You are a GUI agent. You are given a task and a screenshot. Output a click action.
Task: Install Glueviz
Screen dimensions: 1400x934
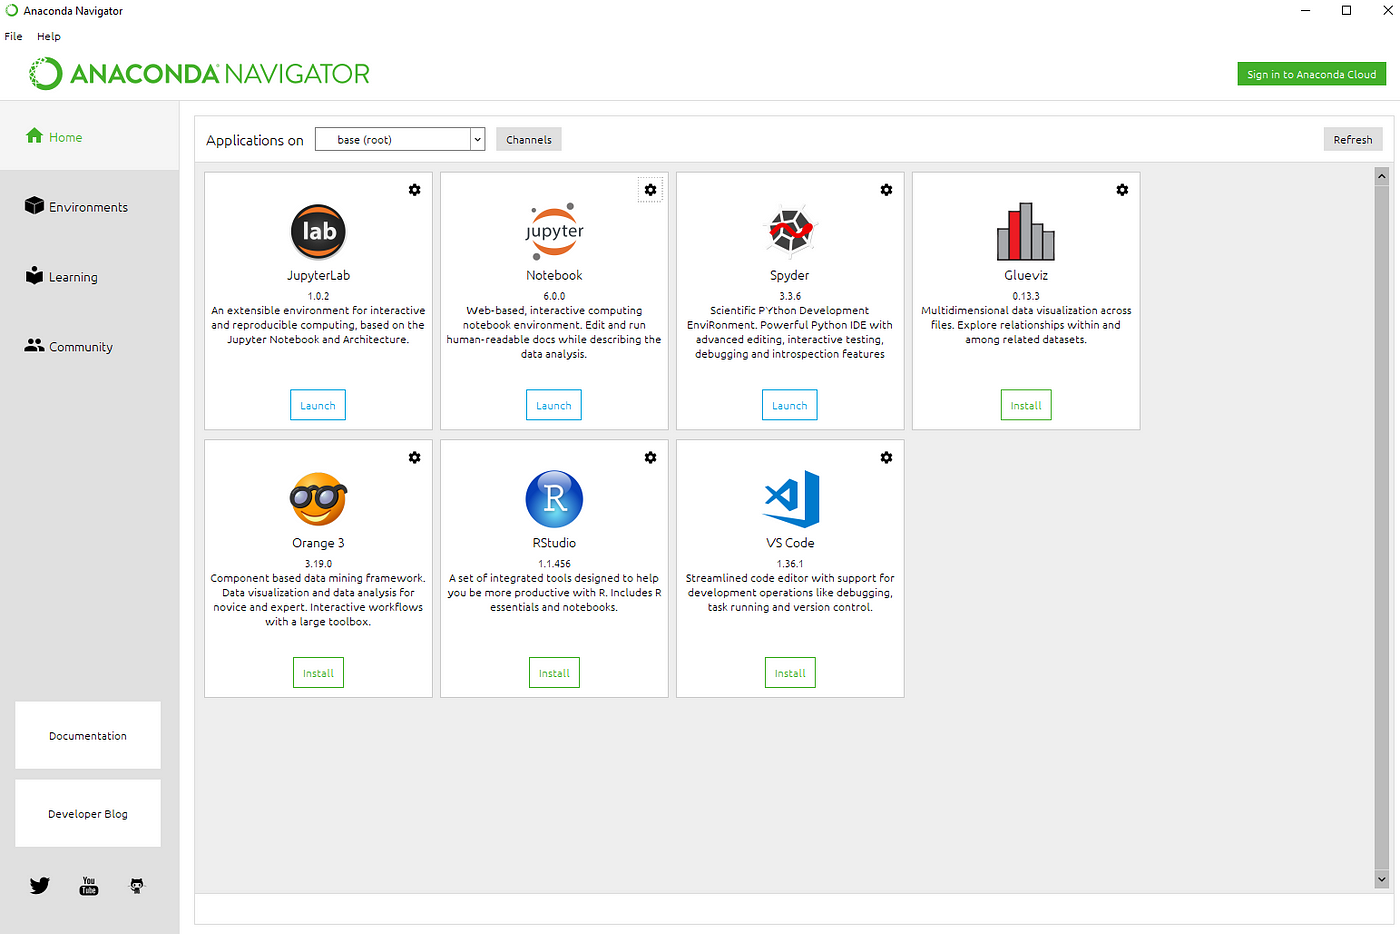coord(1026,405)
